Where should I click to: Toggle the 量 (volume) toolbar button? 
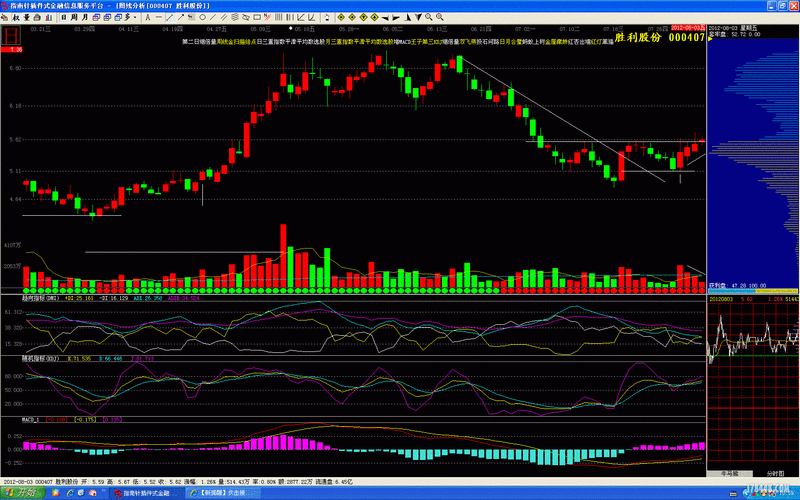pos(27,17)
